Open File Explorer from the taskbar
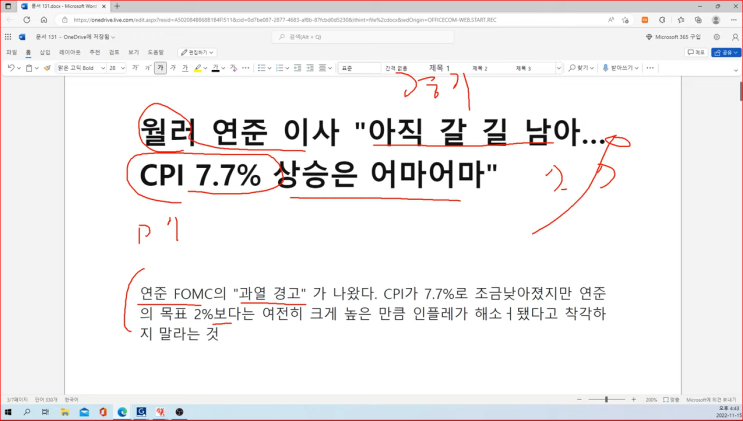The height and width of the screenshot is (421, 743). tap(65, 412)
